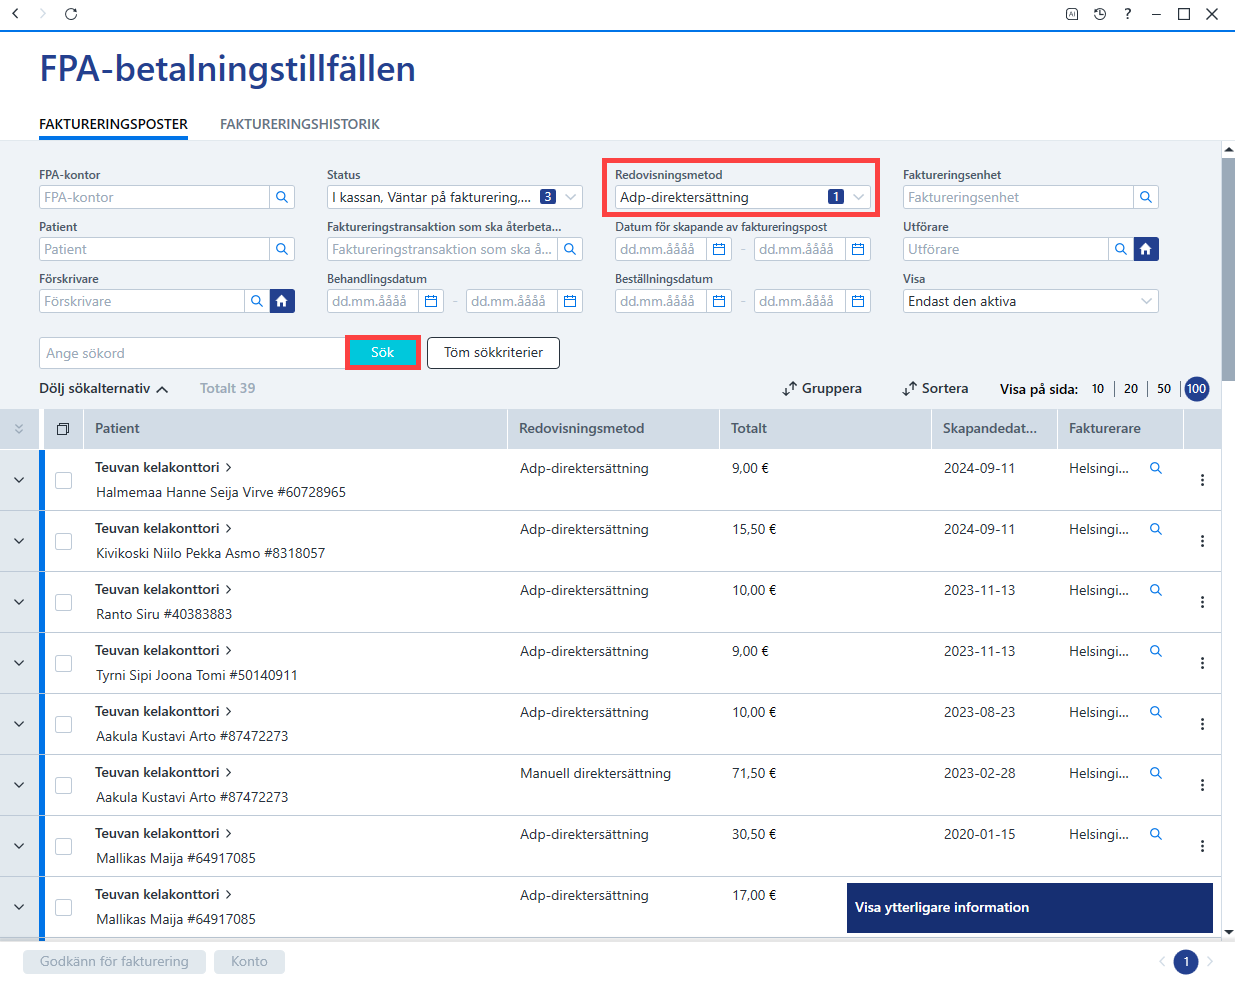The width and height of the screenshot is (1235, 981).
Task: Open Patient lookup via the magnifier icon
Action: point(282,249)
